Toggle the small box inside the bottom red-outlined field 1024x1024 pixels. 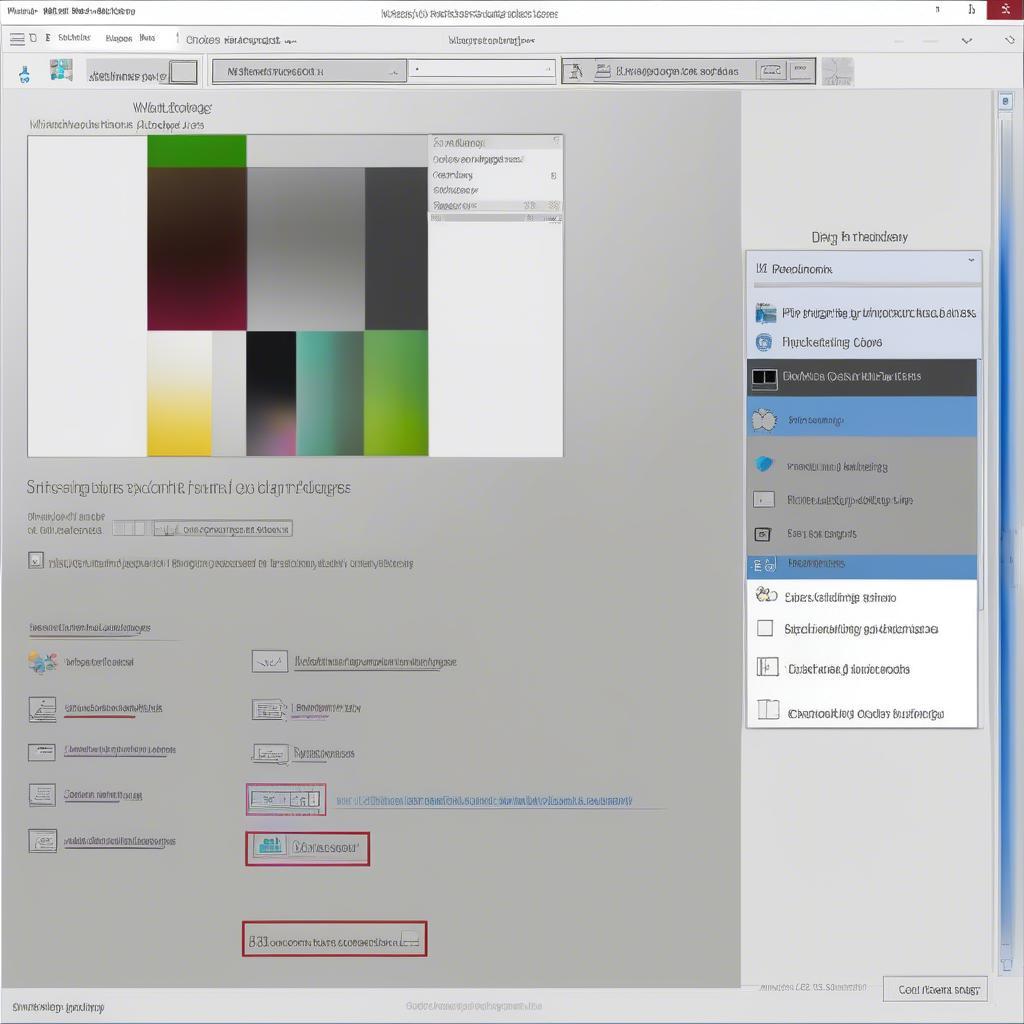[x=409, y=939]
